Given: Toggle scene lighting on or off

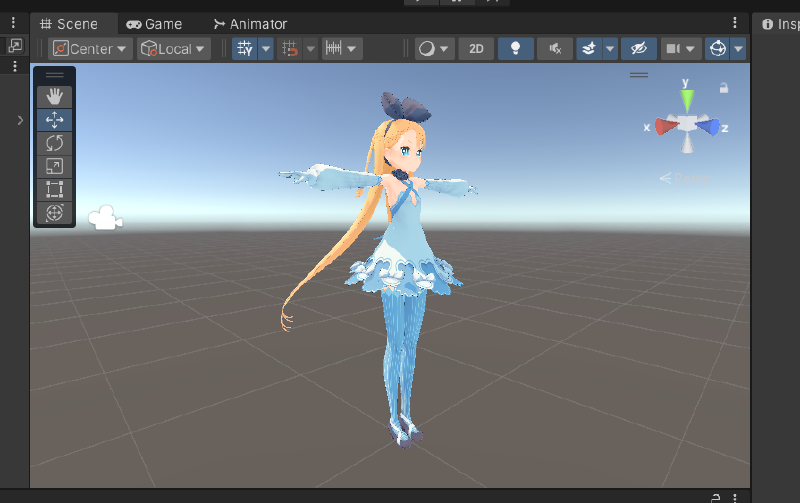Looking at the screenshot, I should point(515,48).
